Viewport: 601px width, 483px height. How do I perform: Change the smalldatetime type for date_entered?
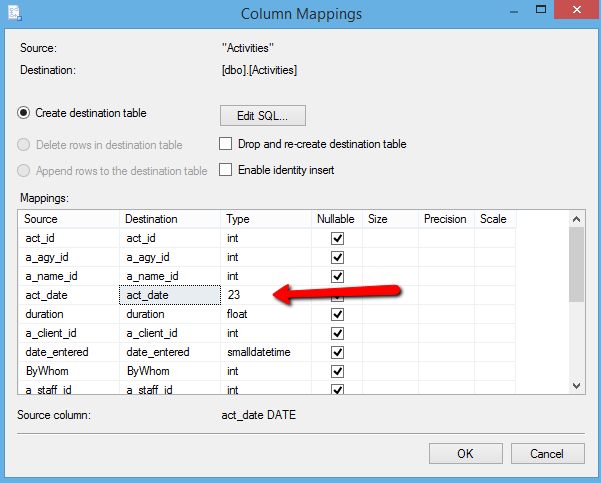[x=266, y=352]
